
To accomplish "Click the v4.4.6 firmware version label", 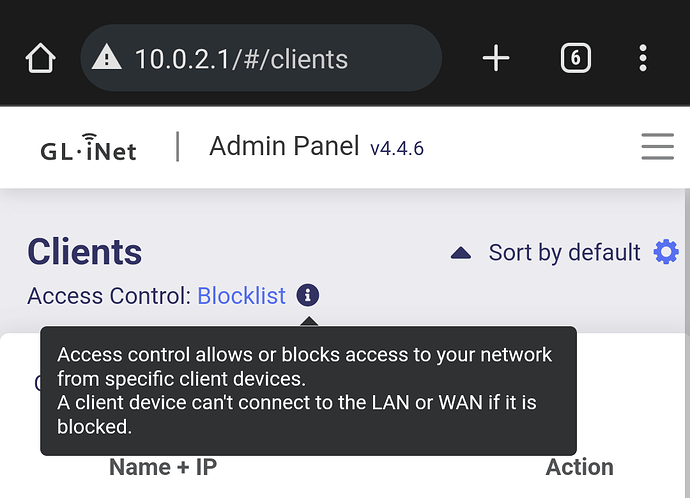I will (x=397, y=149).
